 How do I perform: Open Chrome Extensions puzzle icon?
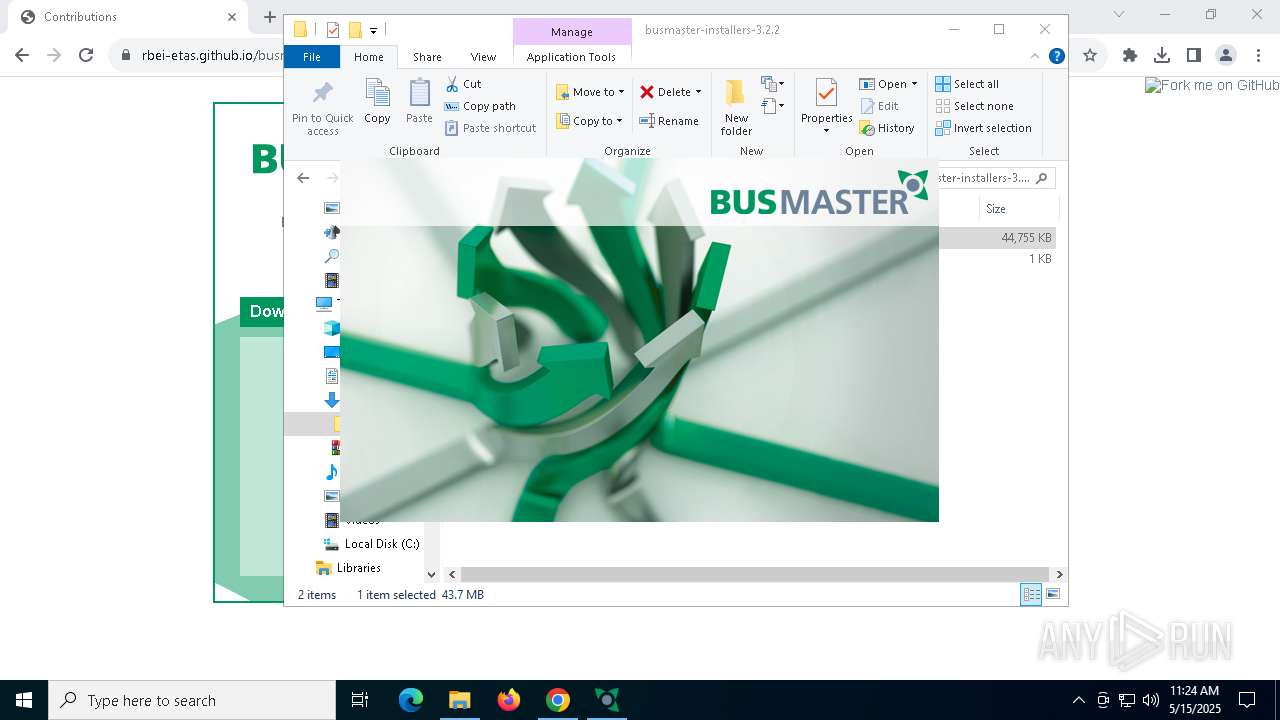[1130, 56]
